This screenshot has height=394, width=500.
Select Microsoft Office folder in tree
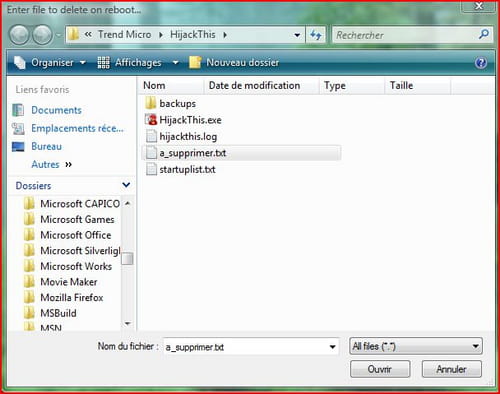pyautogui.click(x=67, y=235)
